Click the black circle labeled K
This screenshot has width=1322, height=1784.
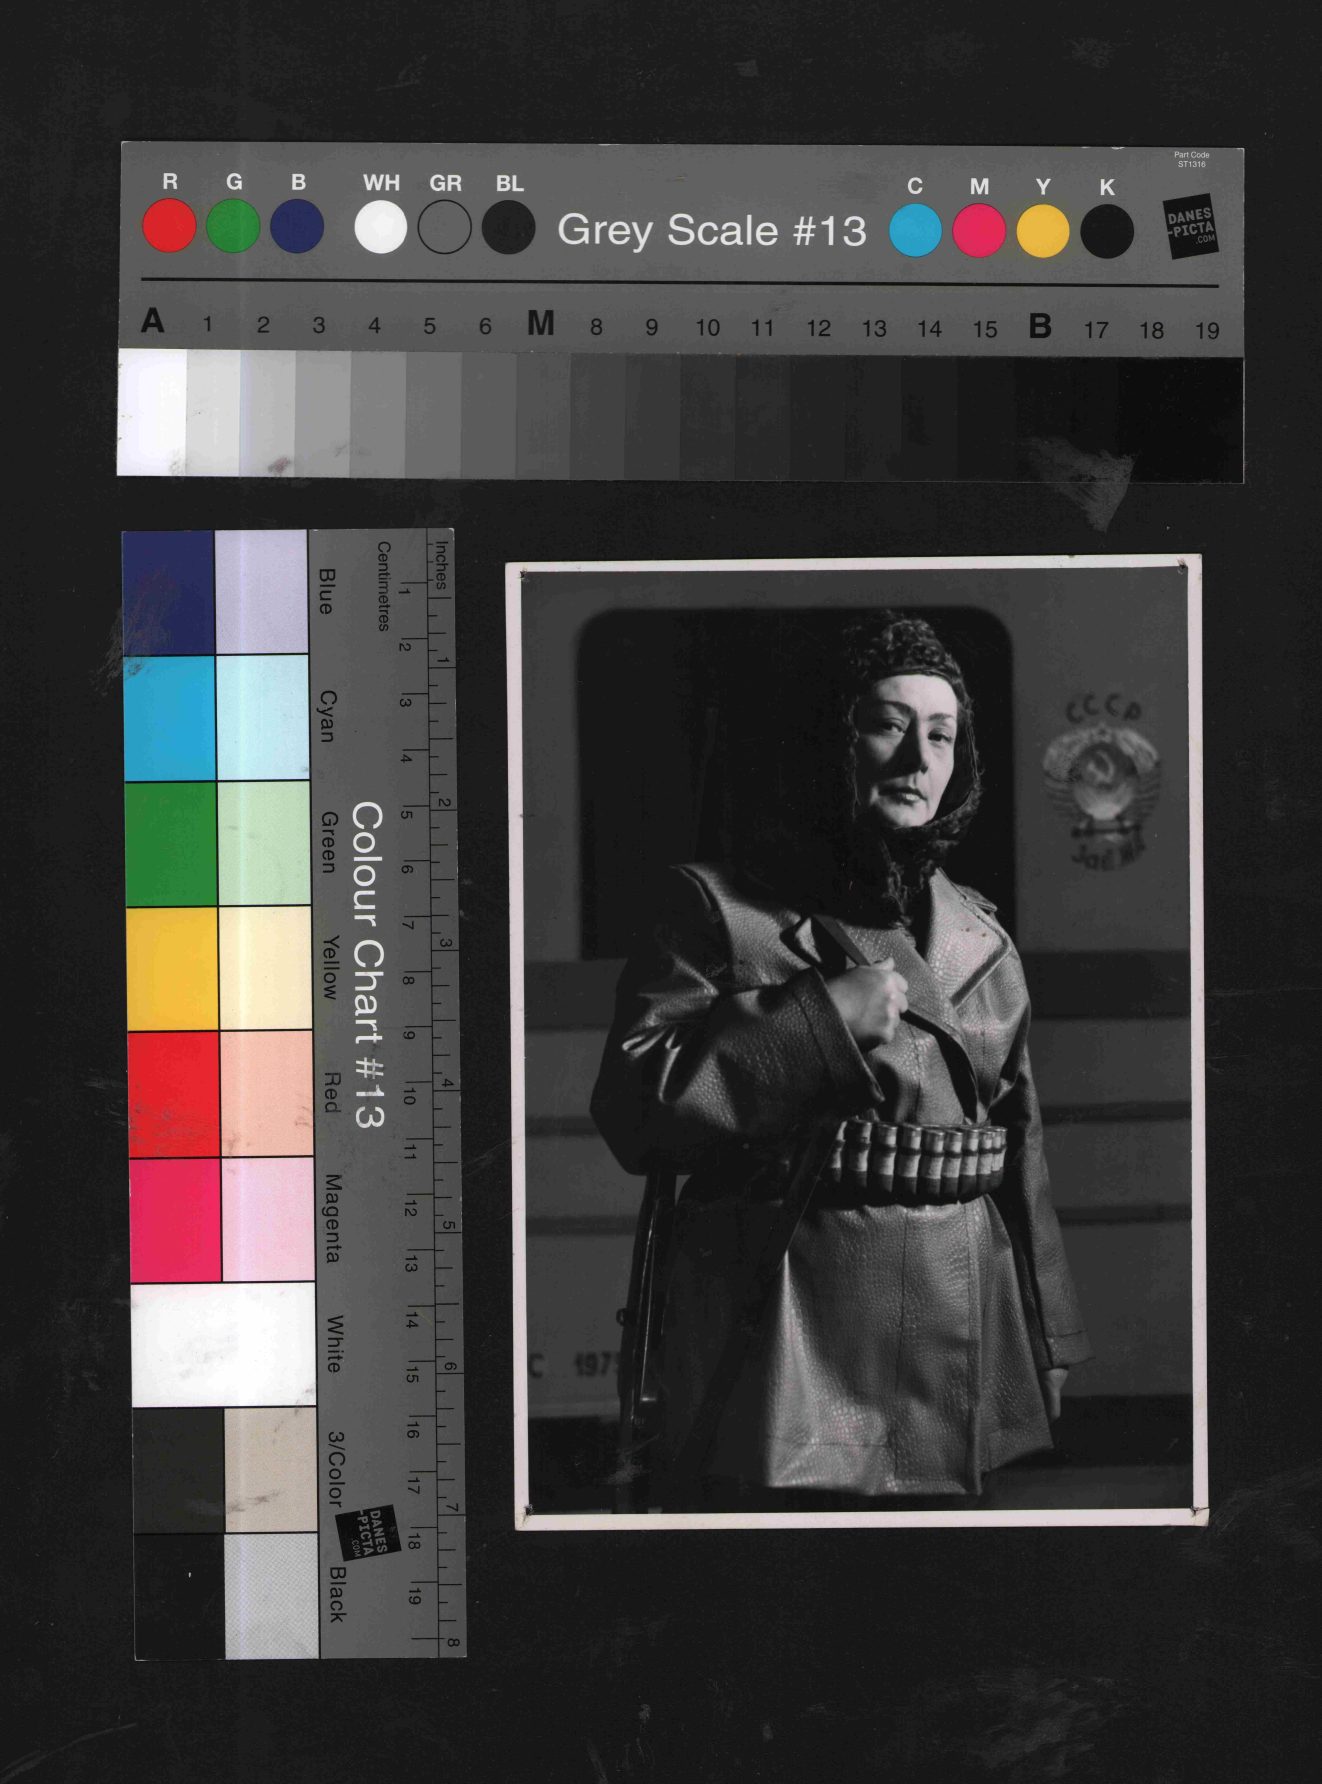tap(1107, 232)
